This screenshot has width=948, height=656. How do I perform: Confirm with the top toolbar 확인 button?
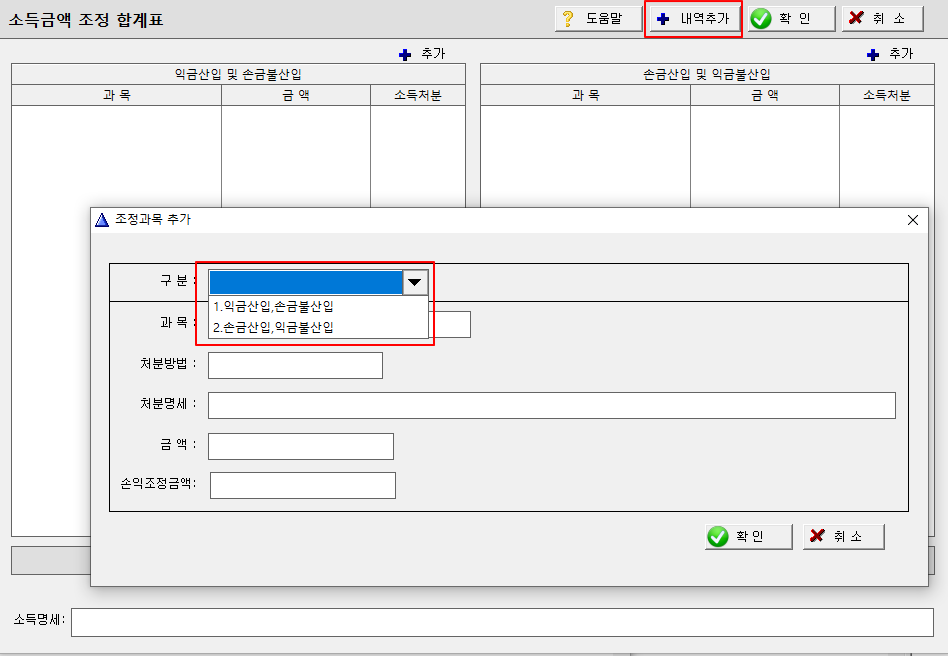[x=791, y=19]
